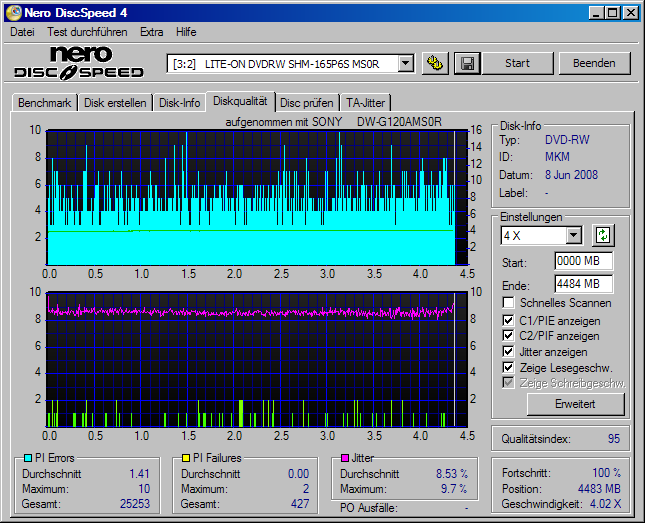
Task: Click the Ende field showing 4484 MB
Action: (584, 284)
